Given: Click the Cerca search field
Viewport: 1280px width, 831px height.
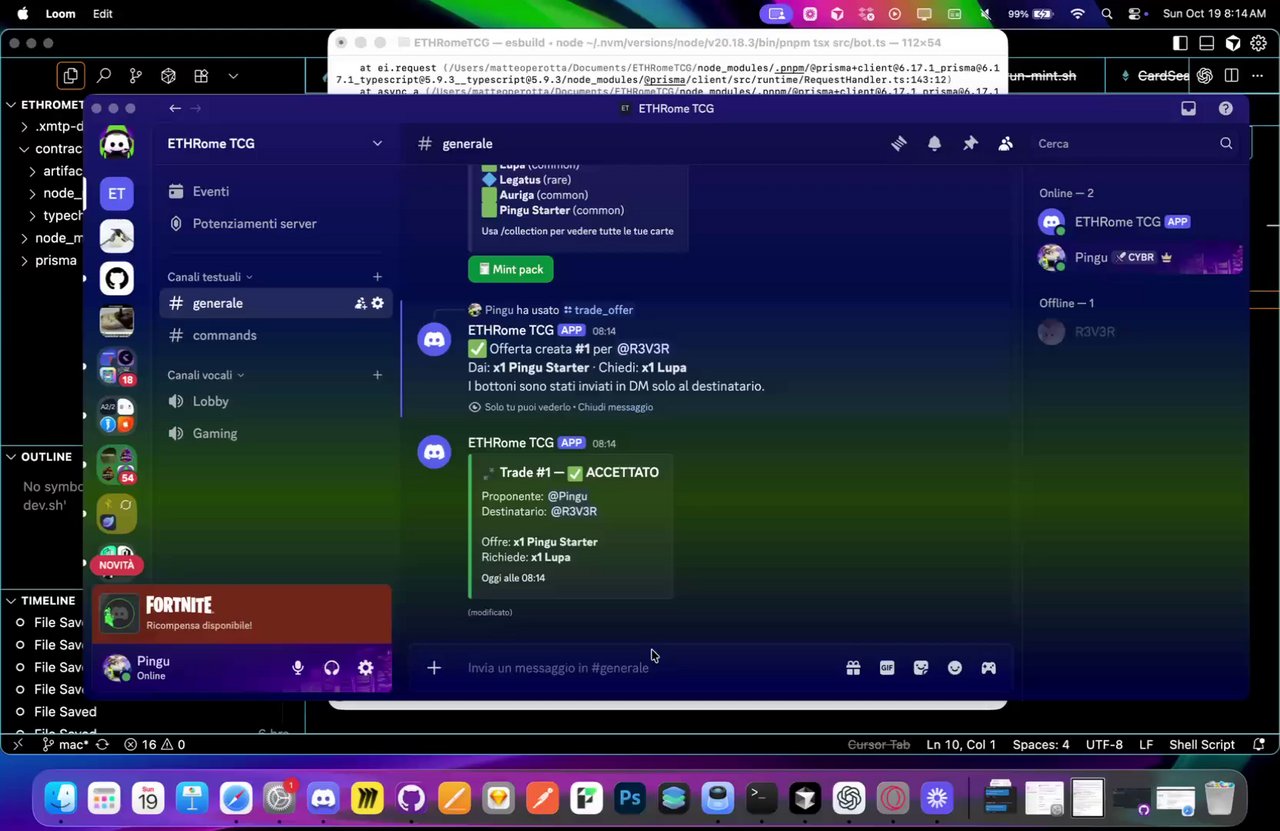Looking at the screenshot, I should click(1134, 144).
